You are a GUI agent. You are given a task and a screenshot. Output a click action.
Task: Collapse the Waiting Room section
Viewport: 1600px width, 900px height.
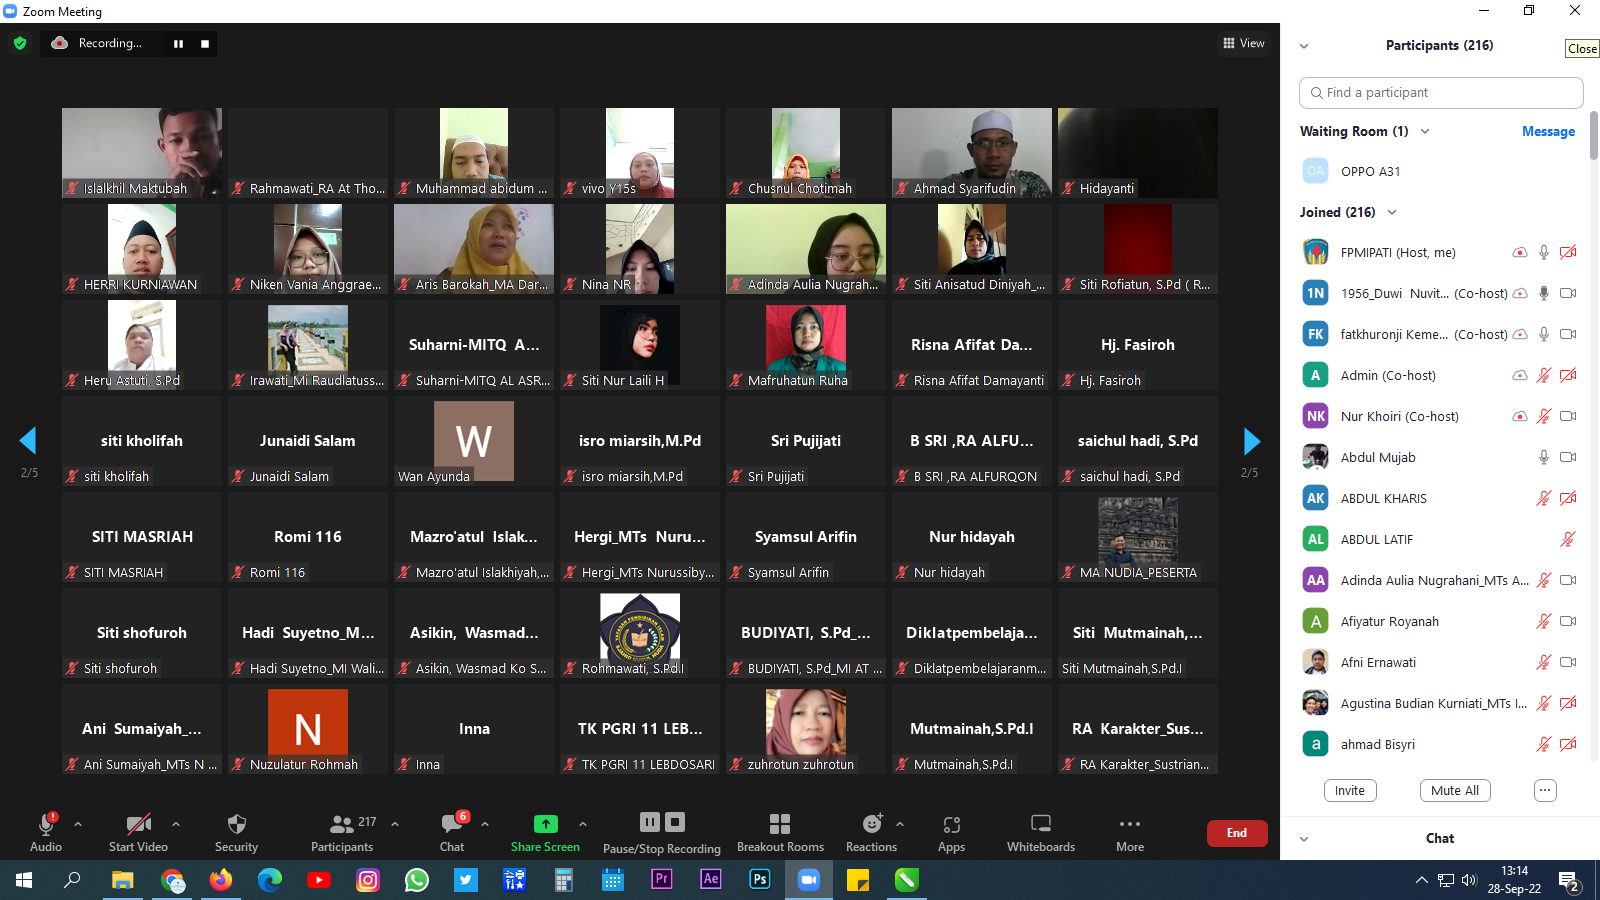(x=1425, y=132)
